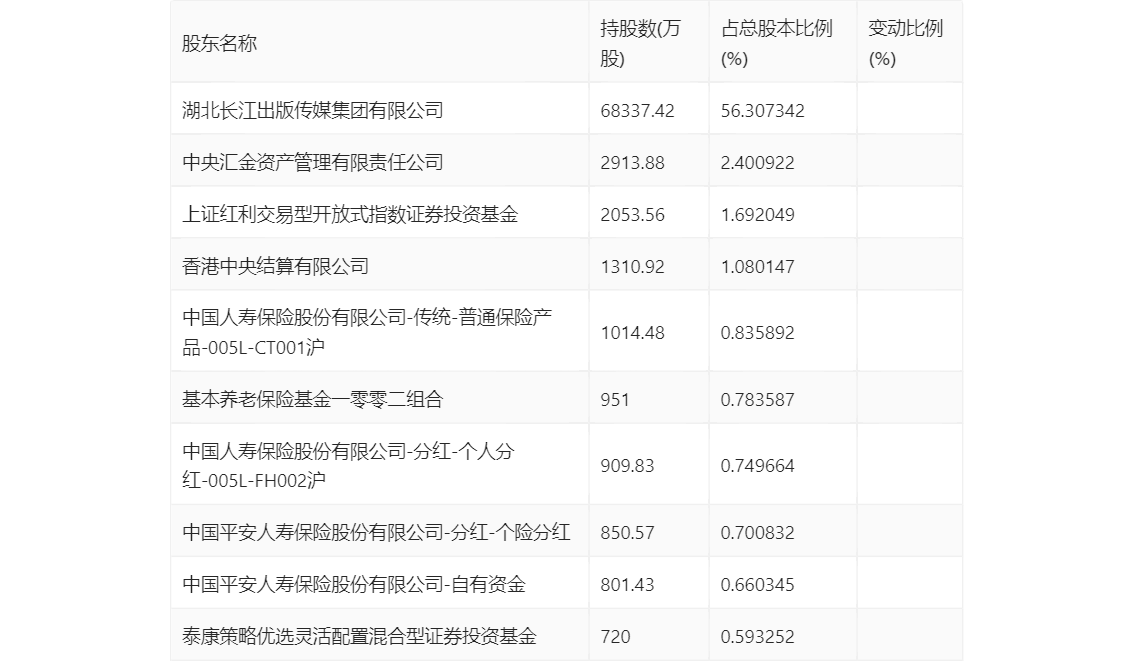This screenshot has height=661, width=1134.
Task: Click percentage value 2.400922
Action: tap(757, 163)
